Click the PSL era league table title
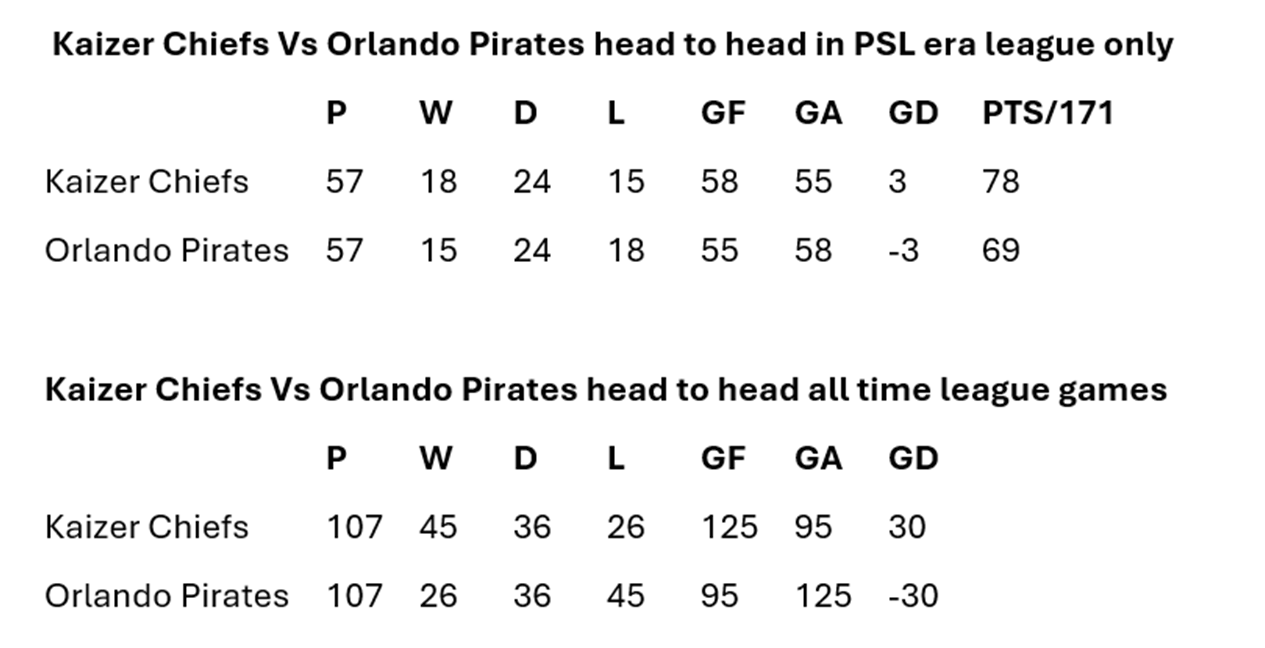Screen dimensions: 1265x648 click(x=612, y=45)
